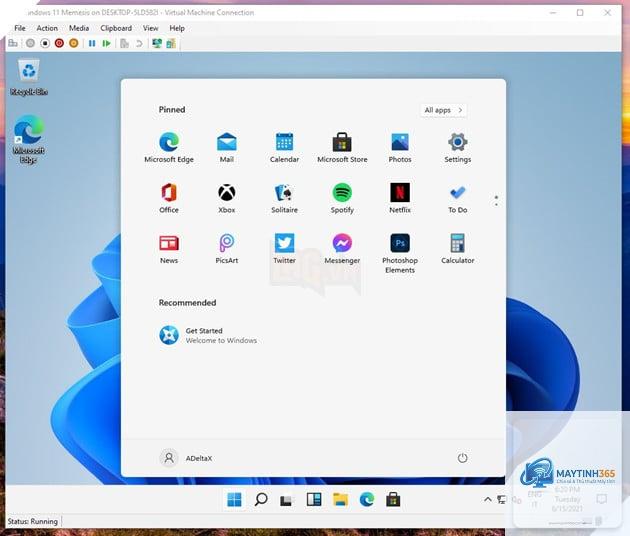Click the network icon in the system tray
This screenshot has width=630, height=536.
(502, 499)
